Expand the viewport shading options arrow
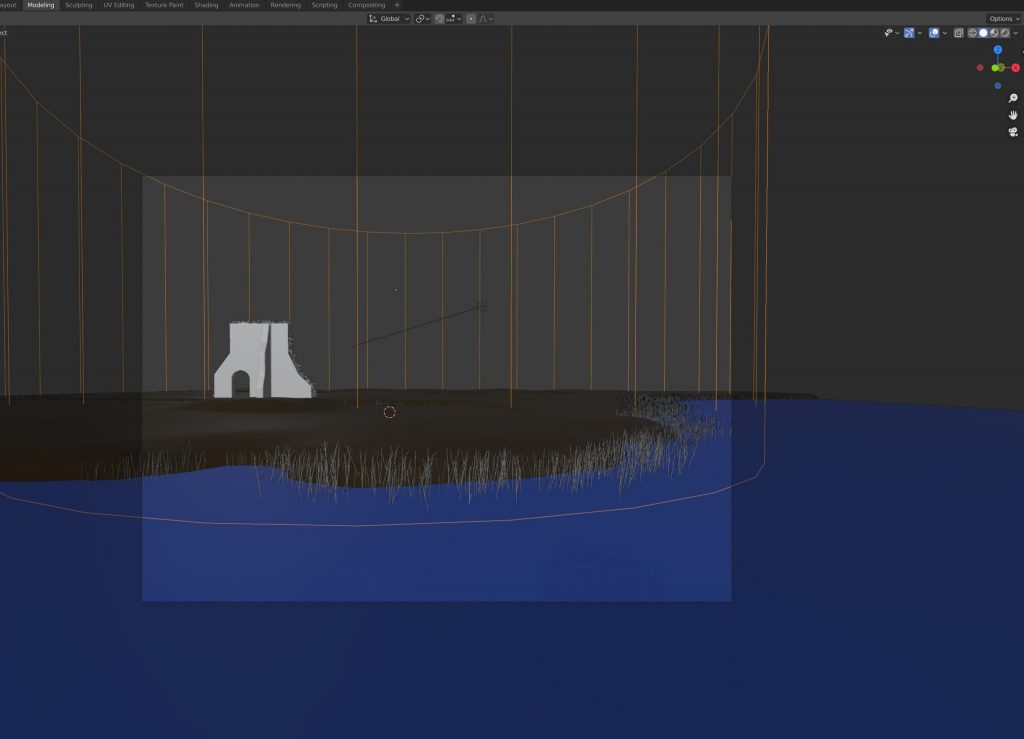1024x739 pixels. tap(1016, 33)
